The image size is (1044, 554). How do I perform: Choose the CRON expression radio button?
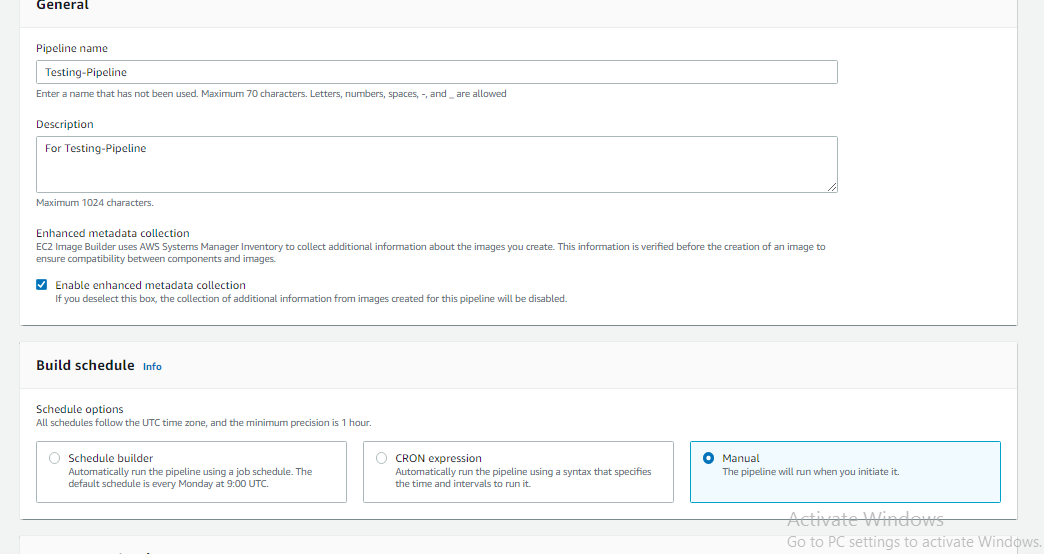(x=382, y=458)
